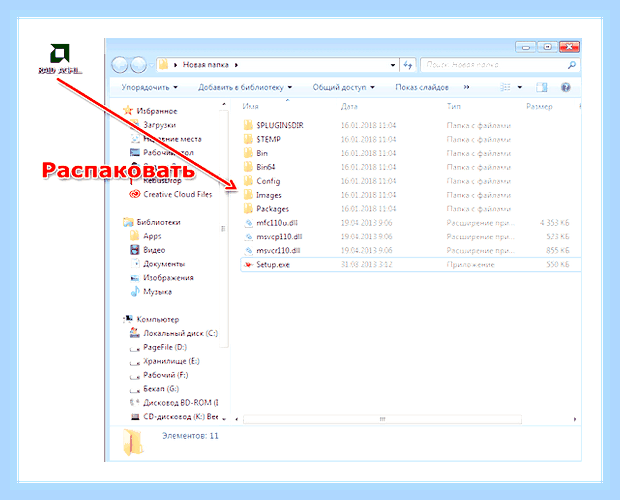The height and width of the screenshot is (500, 620).
Task: Open the Упорядочить menu
Action: click(149, 87)
